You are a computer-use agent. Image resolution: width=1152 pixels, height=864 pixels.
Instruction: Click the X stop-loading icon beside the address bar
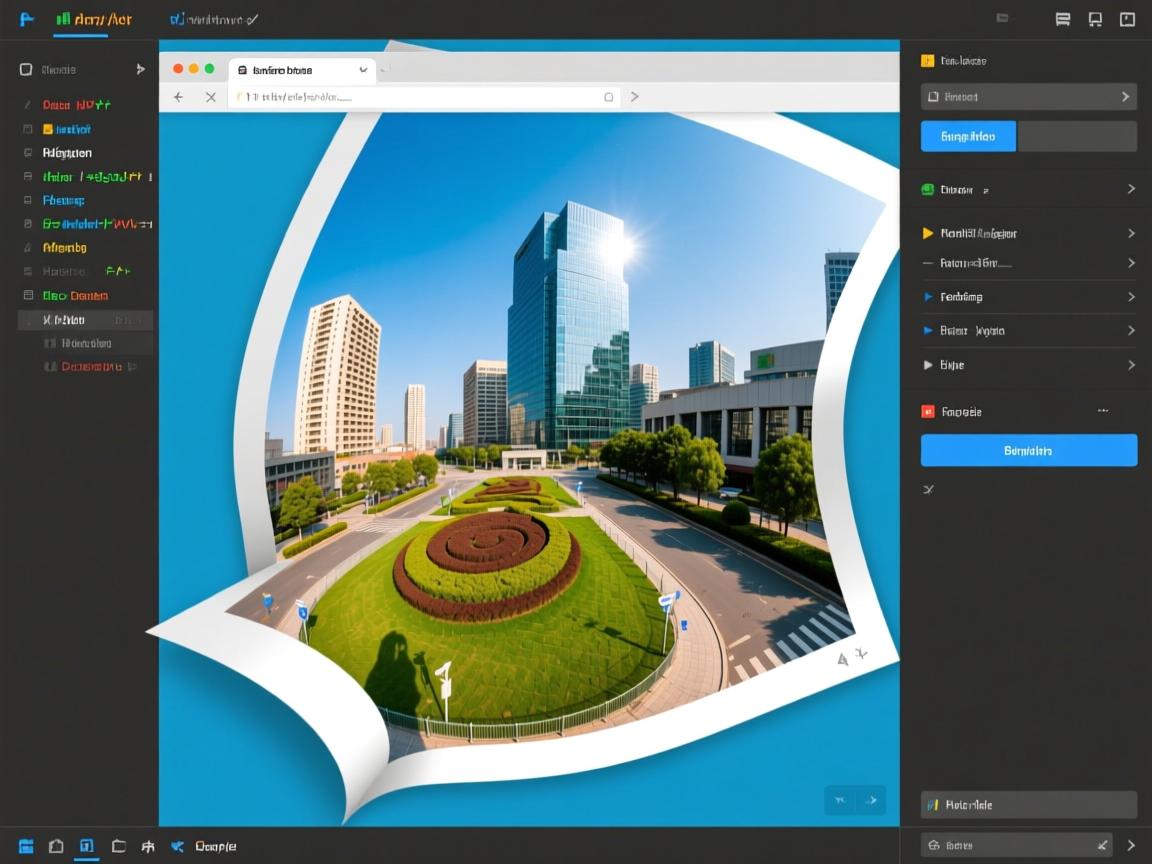pyautogui.click(x=210, y=97)
